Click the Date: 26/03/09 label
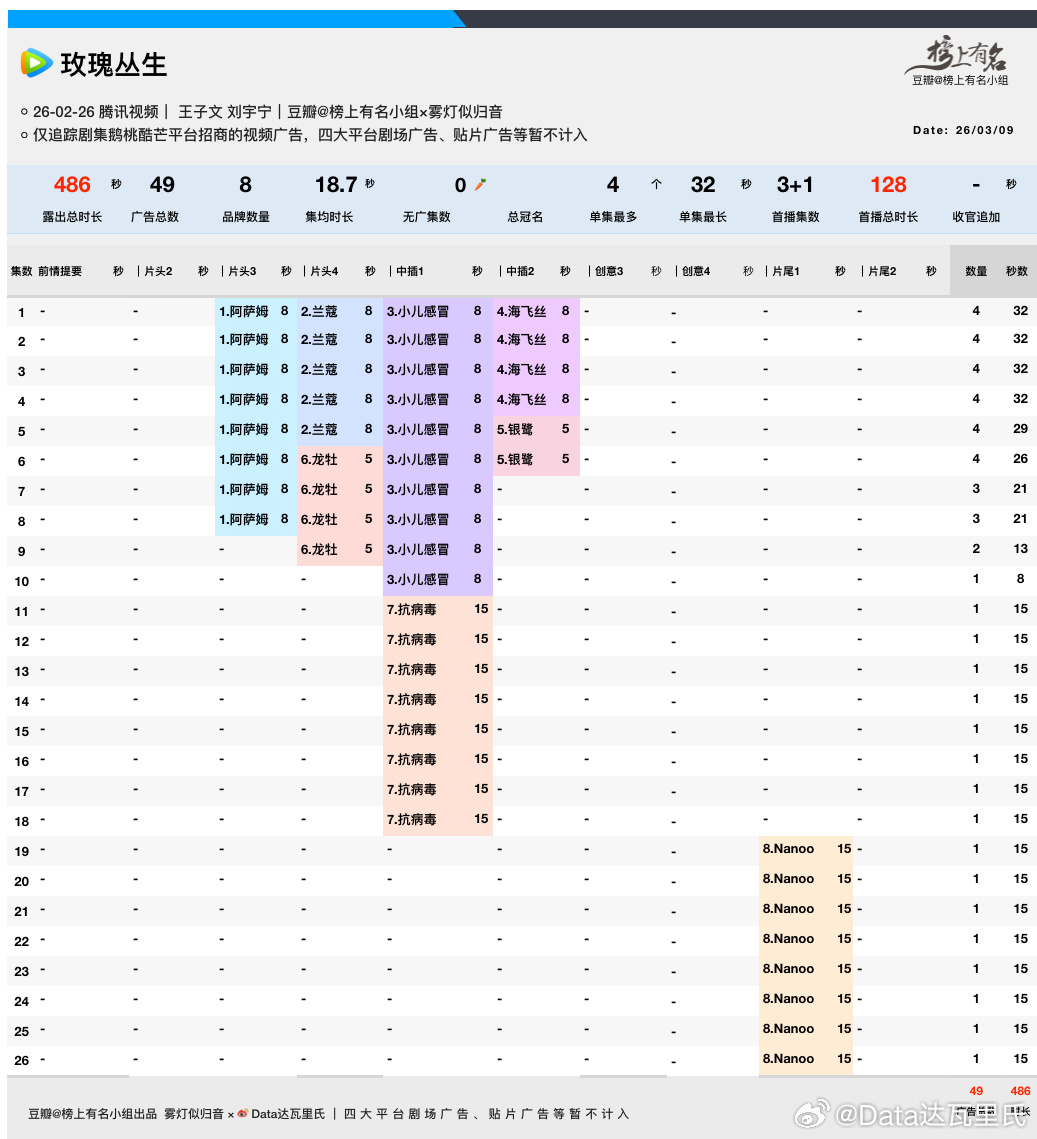The height and width of the screenshot is (1139, 1037). pos(963,131)
